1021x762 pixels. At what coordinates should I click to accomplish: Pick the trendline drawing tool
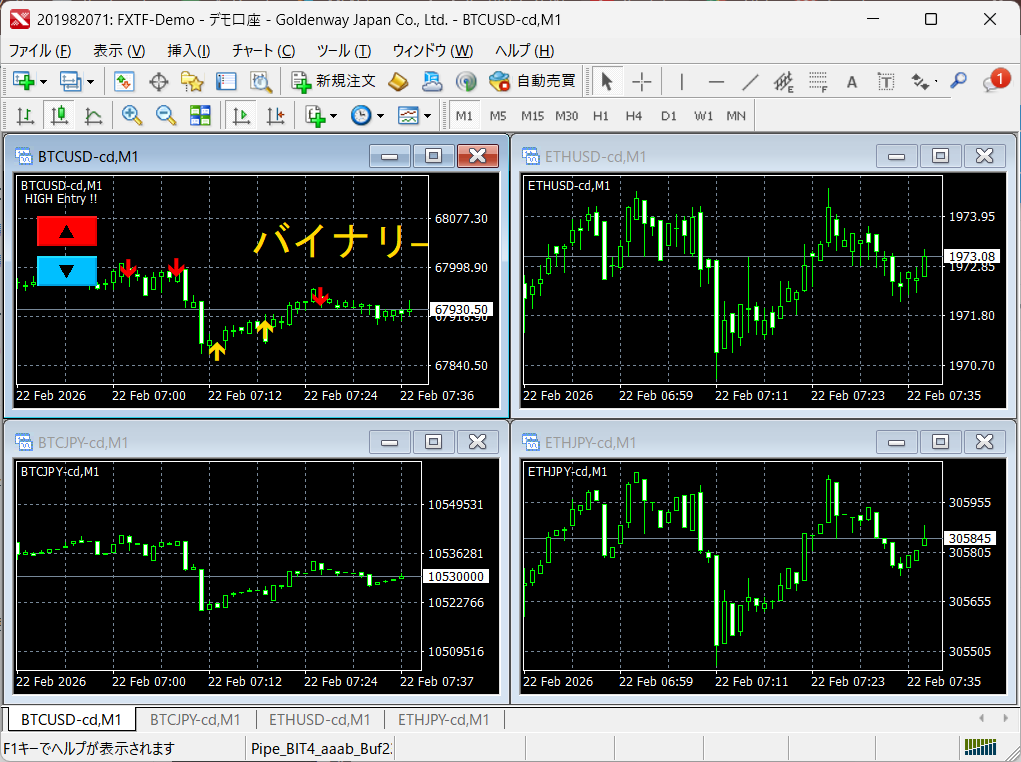(750, 81)
